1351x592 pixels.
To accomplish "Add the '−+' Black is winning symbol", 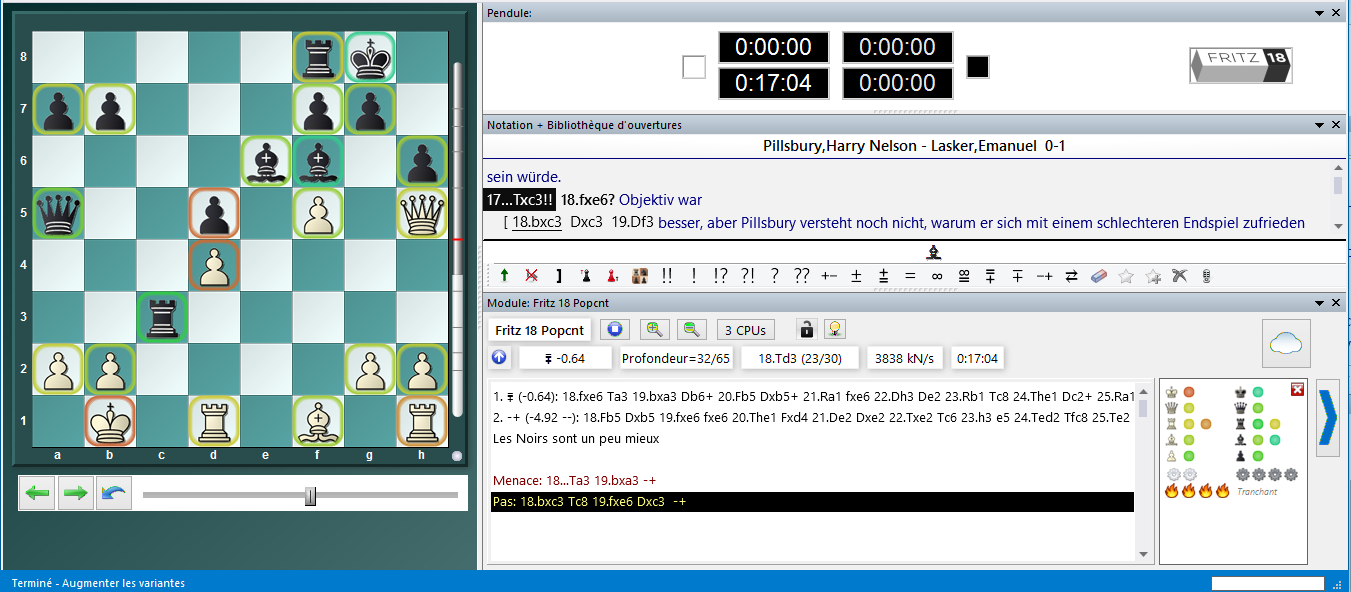I will 1045,275.
